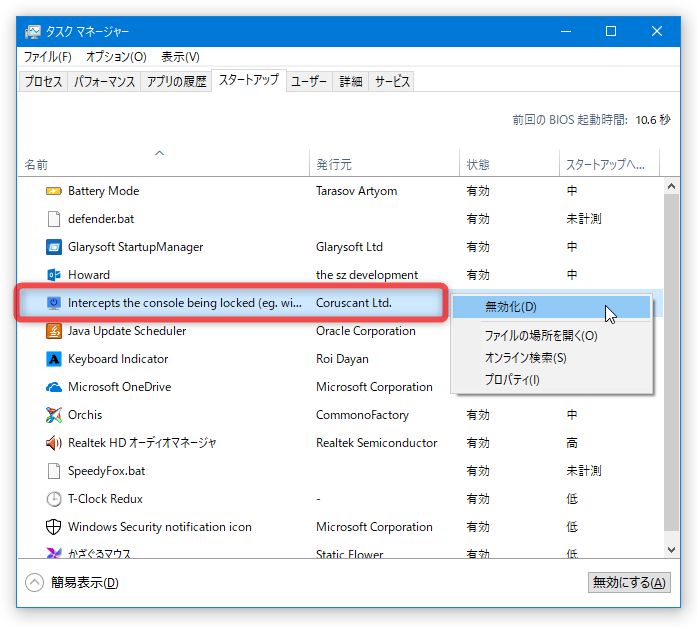697x627 pixels.
Task: Click the 無効にする(A) button
Action: coord(629,583)
